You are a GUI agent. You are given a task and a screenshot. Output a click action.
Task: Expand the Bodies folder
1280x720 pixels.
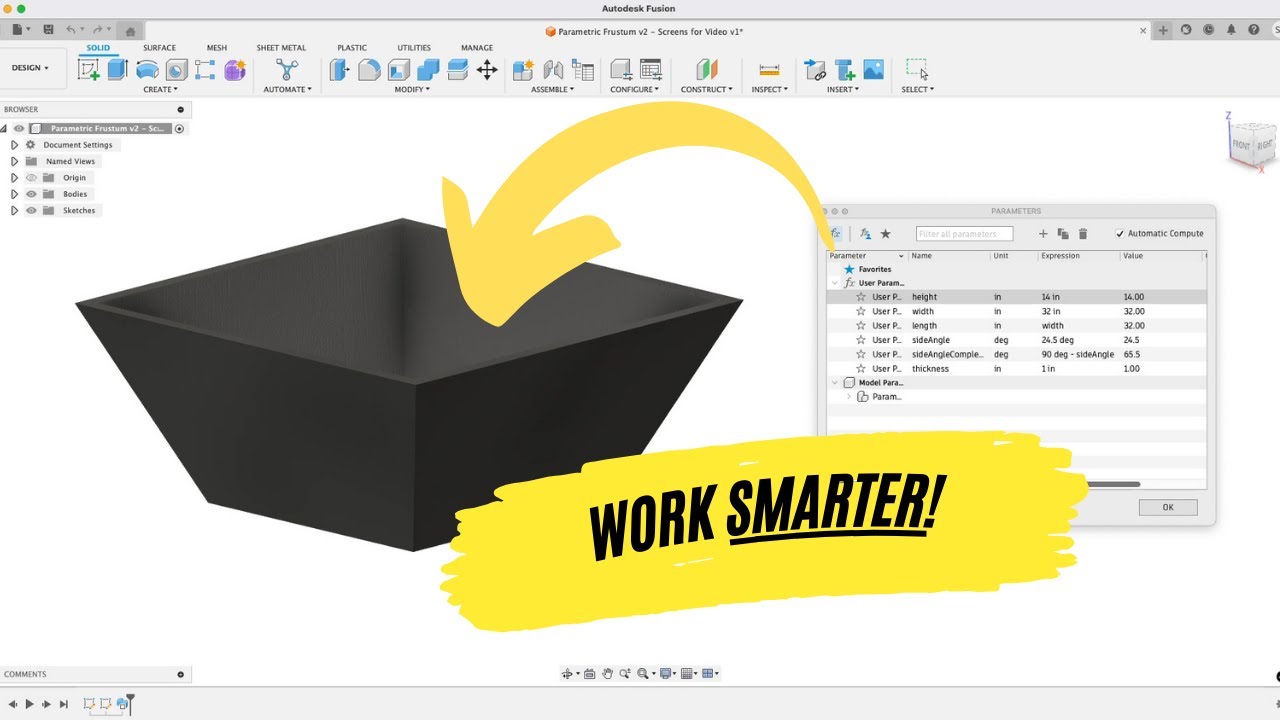14,194
